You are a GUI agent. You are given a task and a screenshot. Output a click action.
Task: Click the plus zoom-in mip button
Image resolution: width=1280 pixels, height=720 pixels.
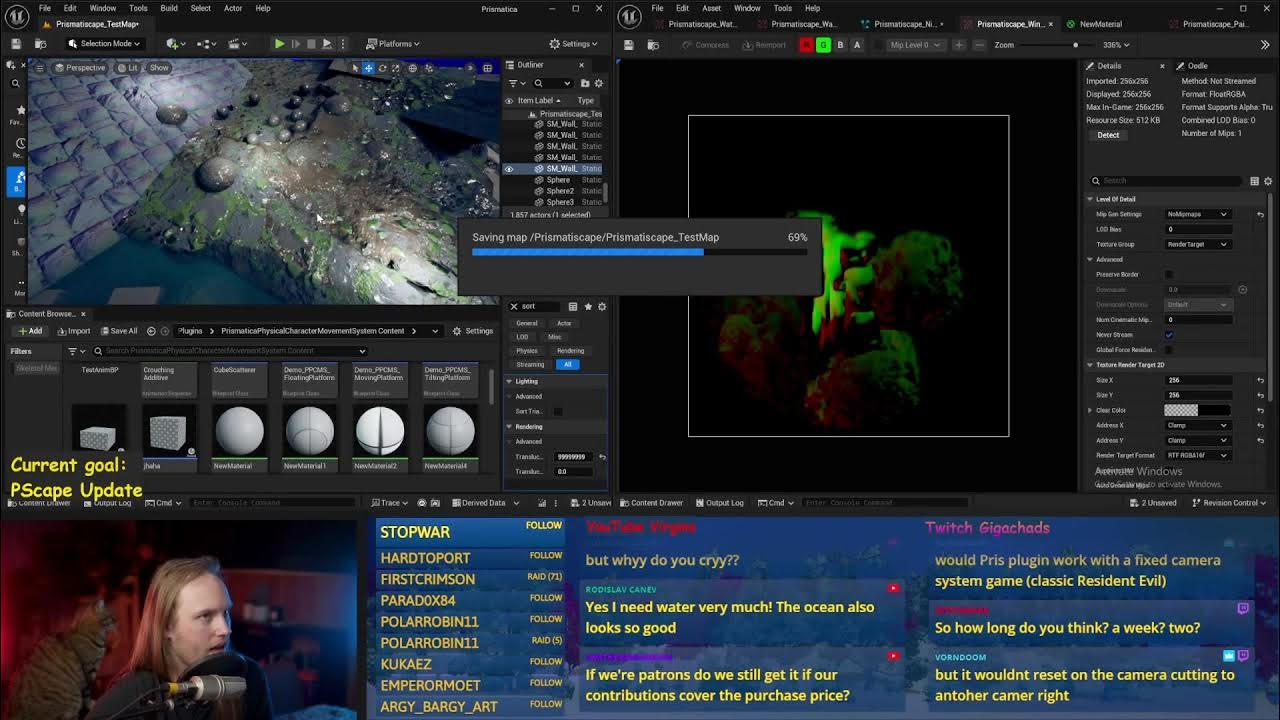coord(959,45)
